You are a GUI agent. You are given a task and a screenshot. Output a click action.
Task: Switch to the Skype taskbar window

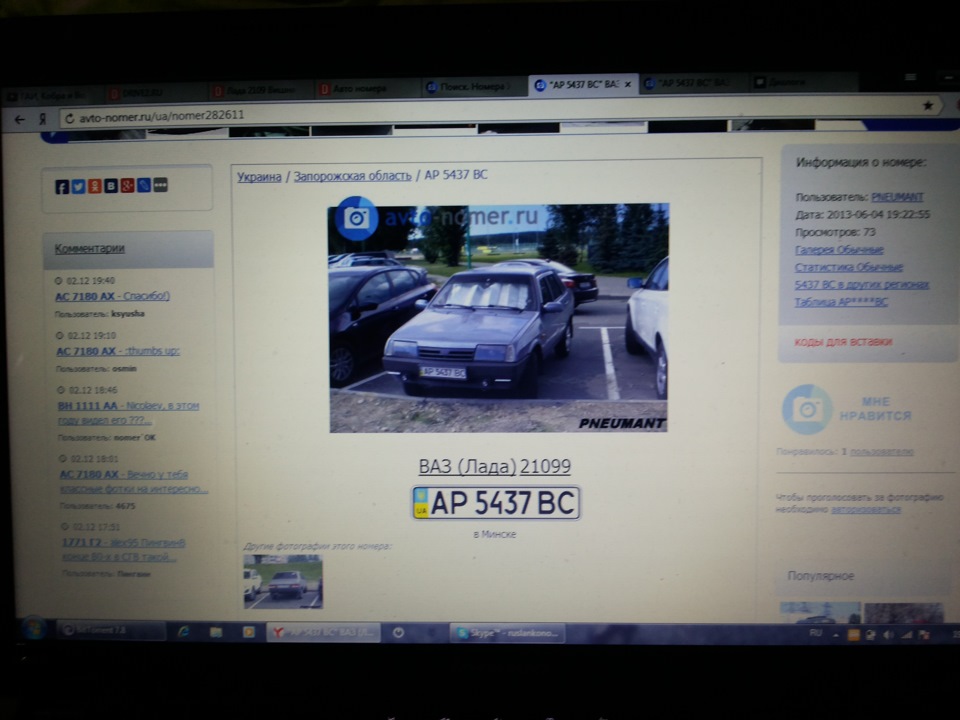coord(508,632)
